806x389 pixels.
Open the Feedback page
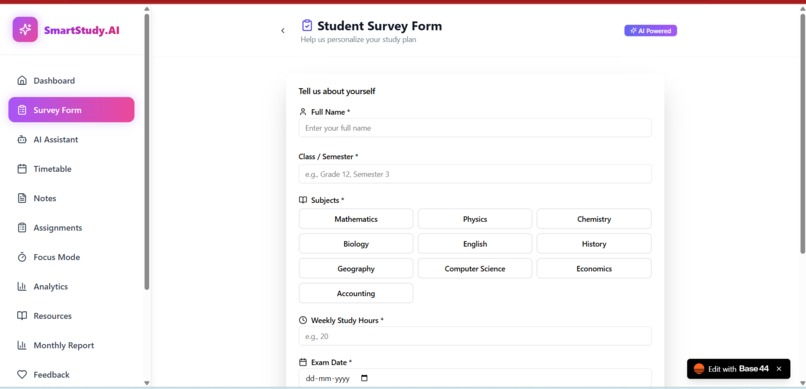(71, 375)
